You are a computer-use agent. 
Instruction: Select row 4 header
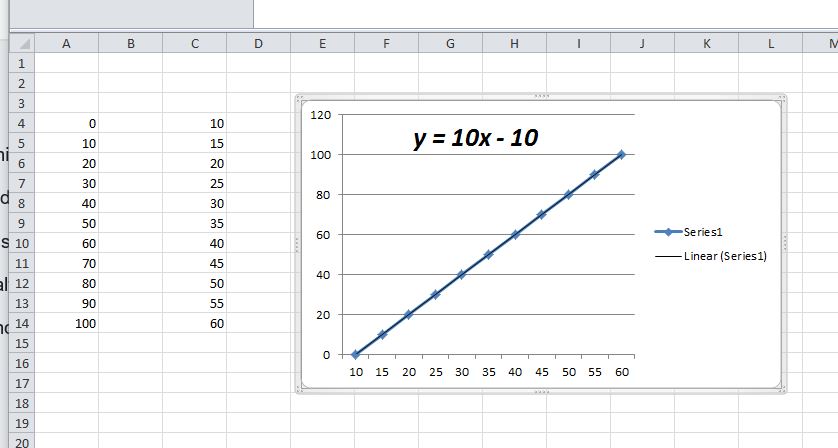[x=20, y=124]
